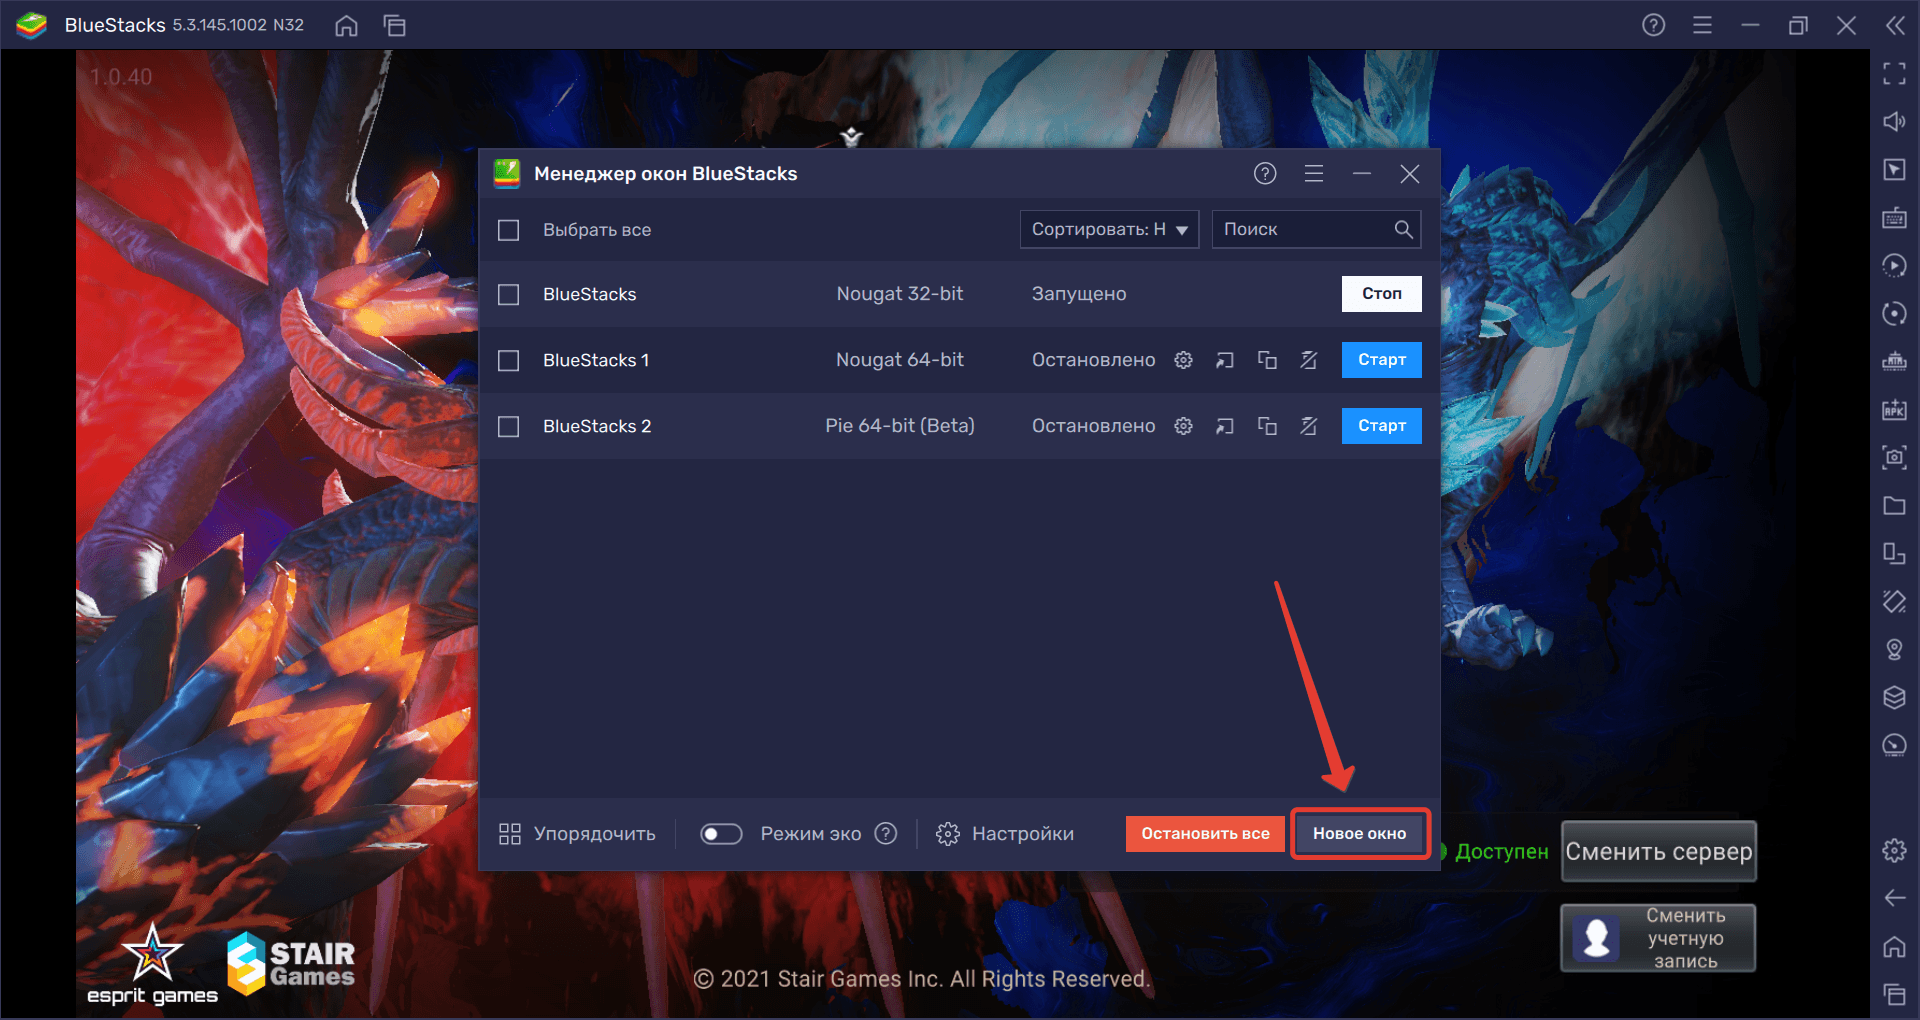Click the recent apps icon in sidebar
The height and width of the screenshot is (1020, 1920).
1894,994
